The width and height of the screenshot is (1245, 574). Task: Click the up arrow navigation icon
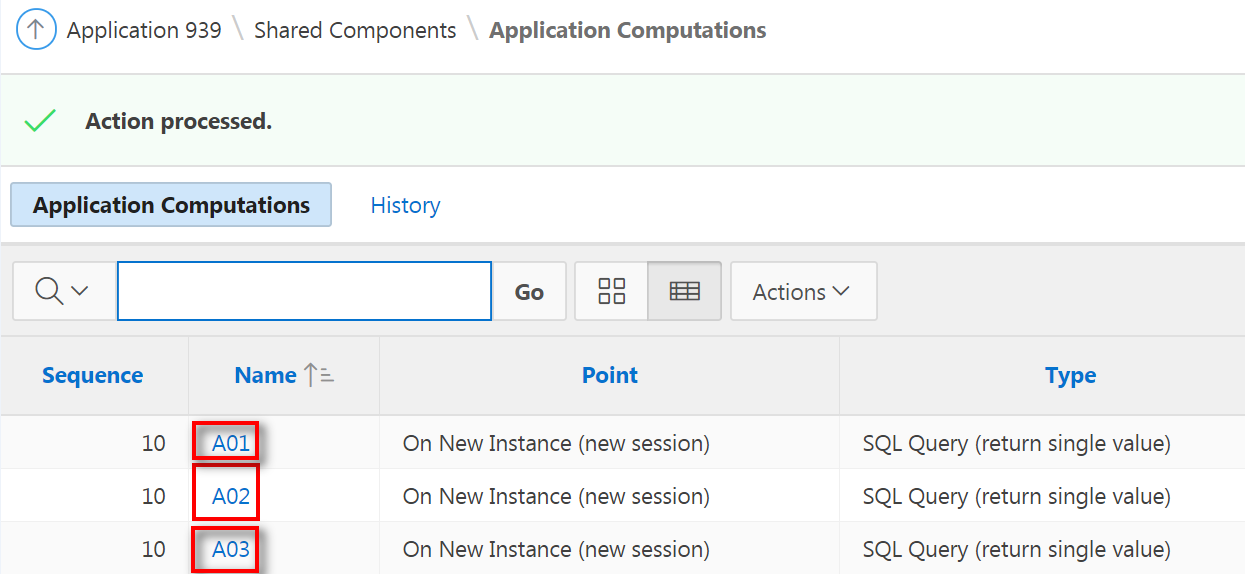[x=36, y=31]
